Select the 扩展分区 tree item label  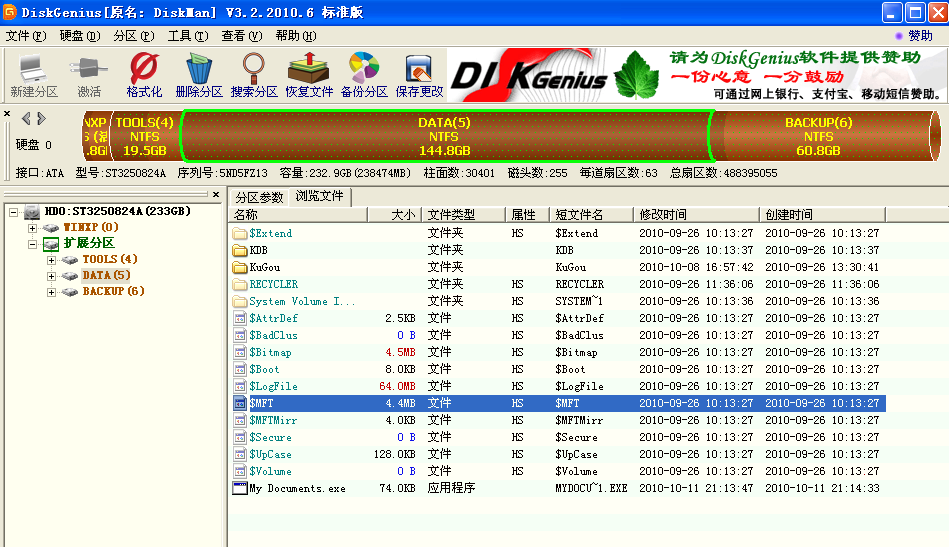tap(89, 243)
